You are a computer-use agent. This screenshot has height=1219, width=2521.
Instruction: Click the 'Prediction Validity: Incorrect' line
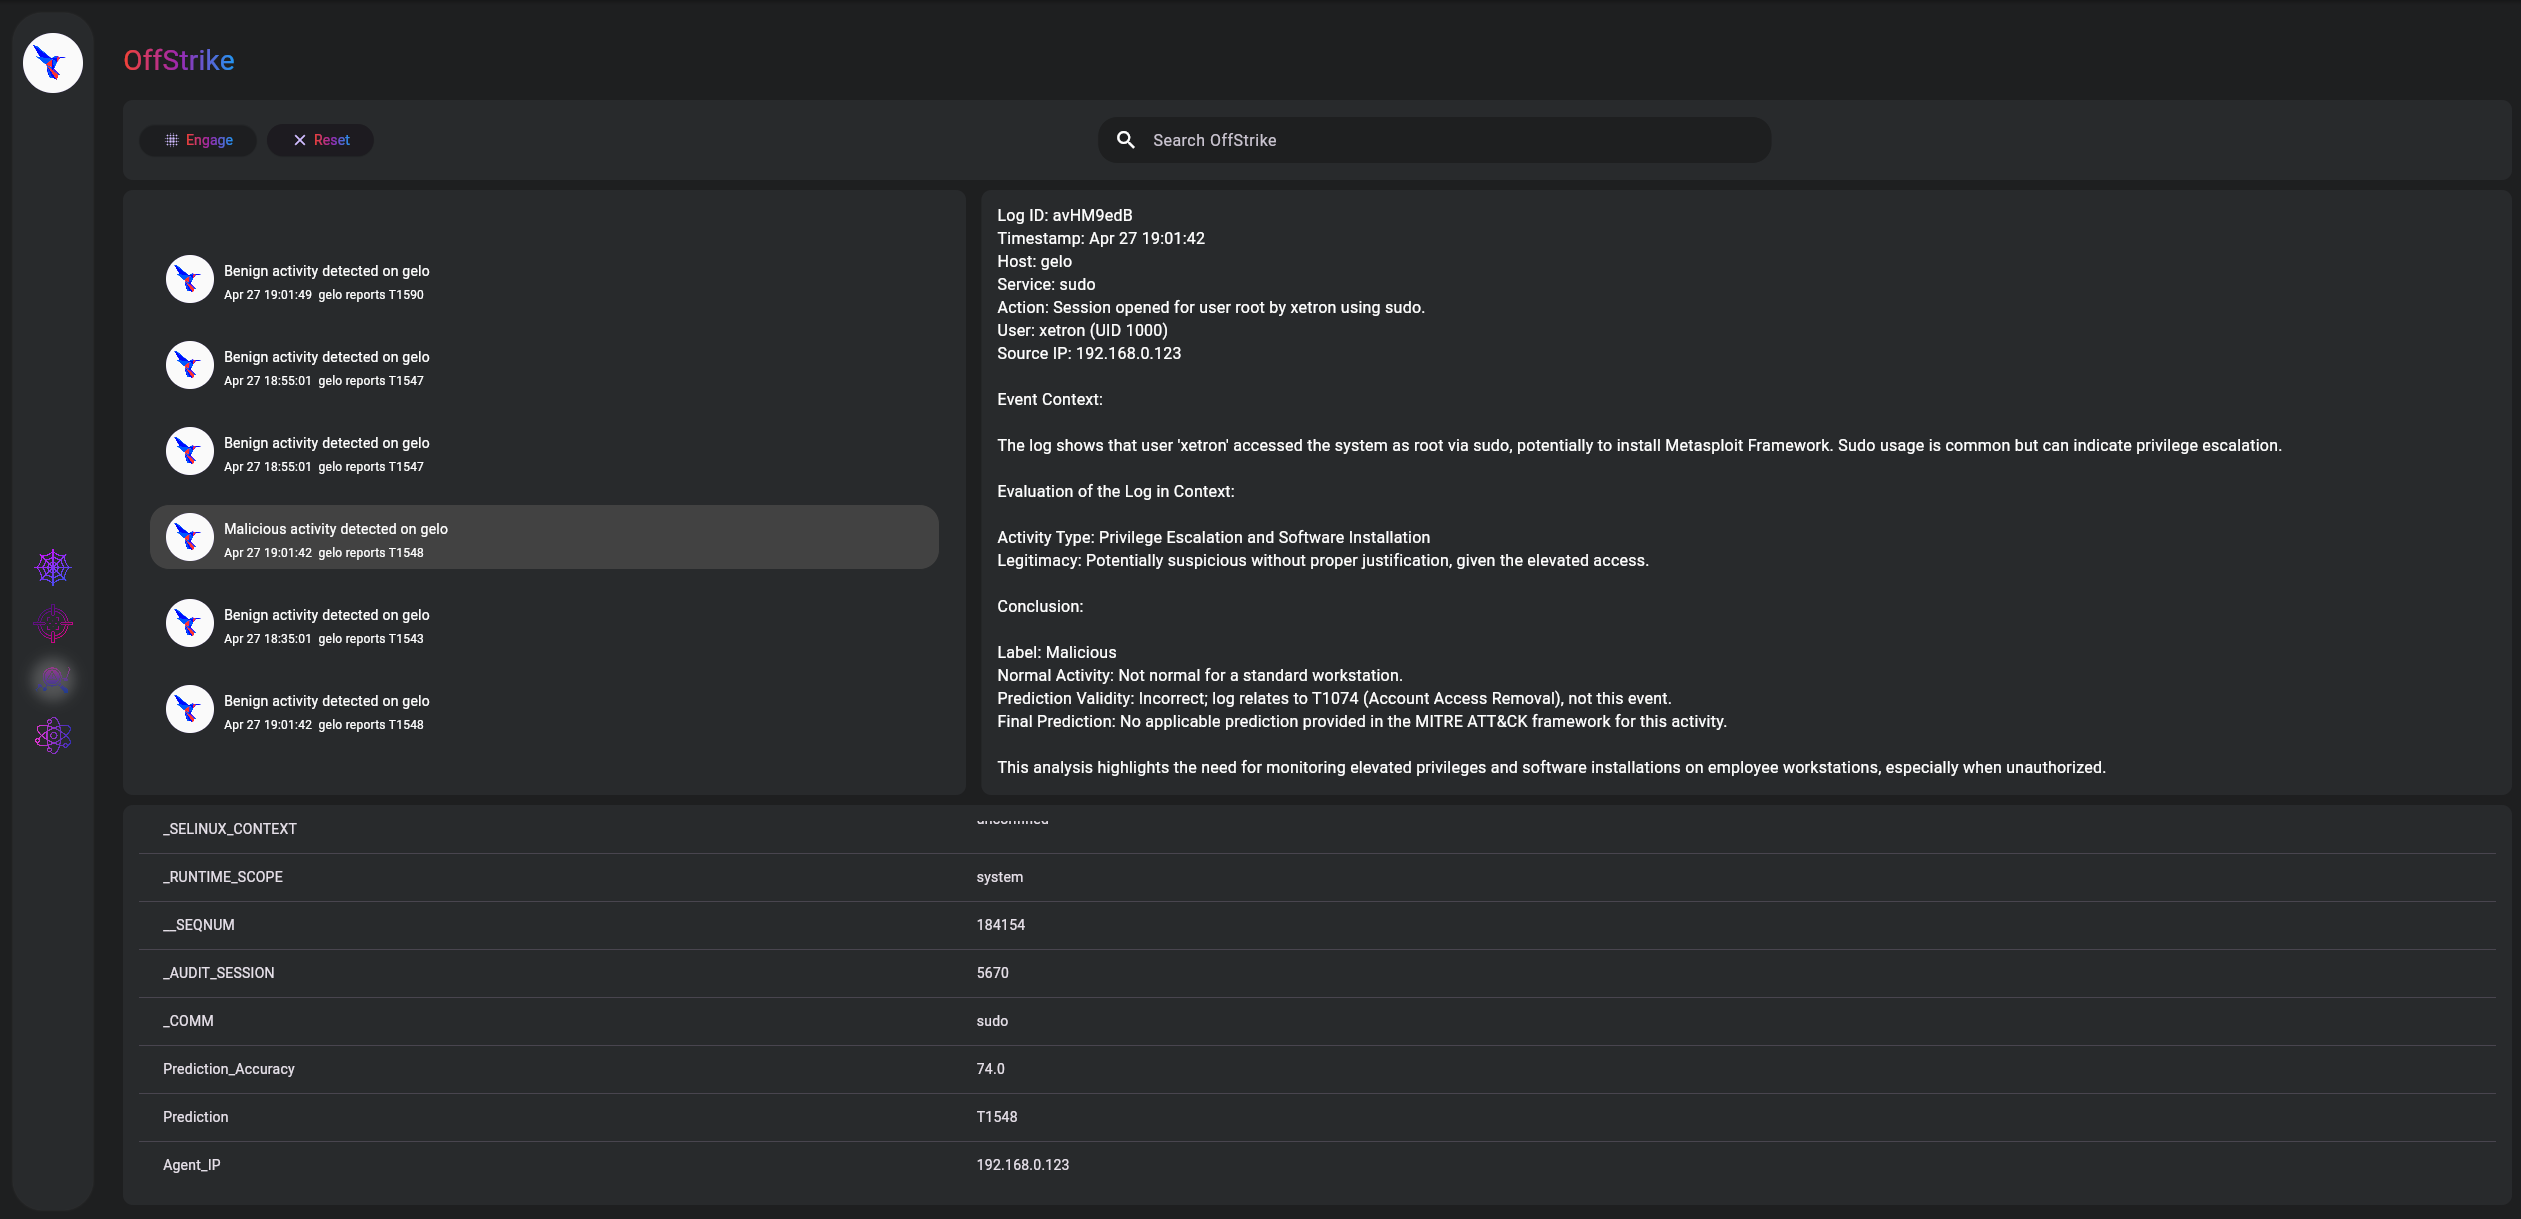pyautogui.click(x=1334, y=698)
